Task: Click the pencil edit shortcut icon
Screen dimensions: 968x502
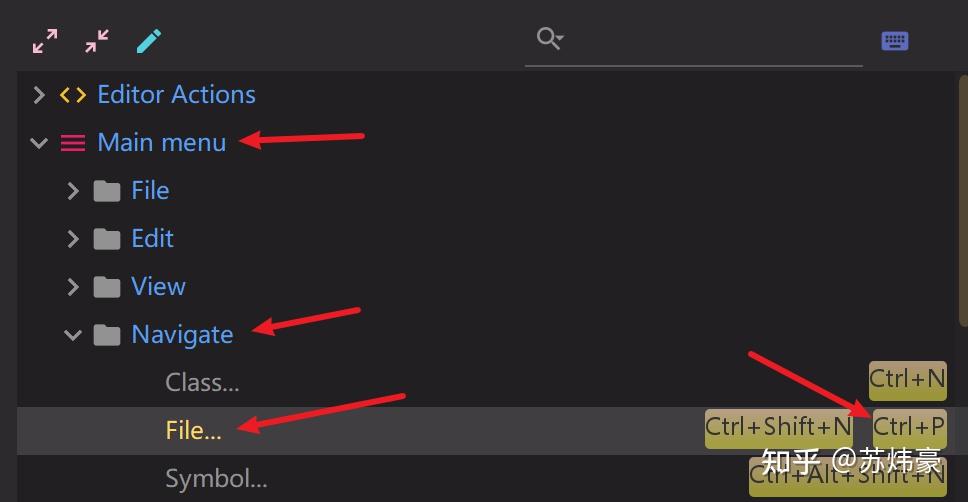Action: (x=149, y=41)
